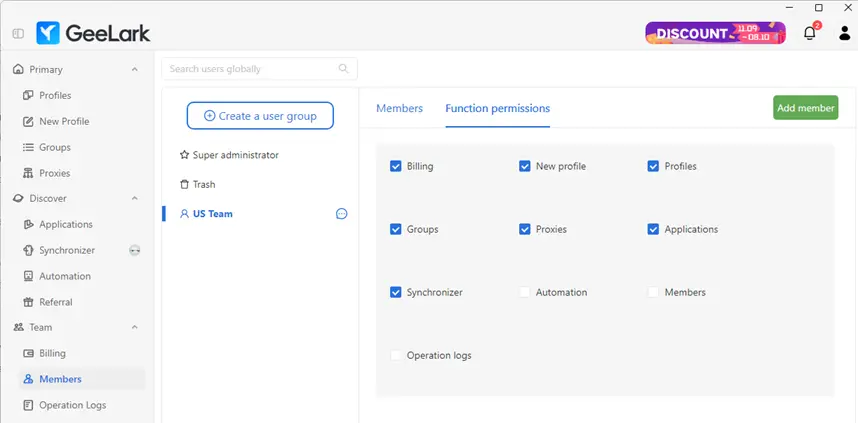The width and height of the screenshot is (858, 423).
Task: Open the US Team options ellipsis
Action: 341,214
